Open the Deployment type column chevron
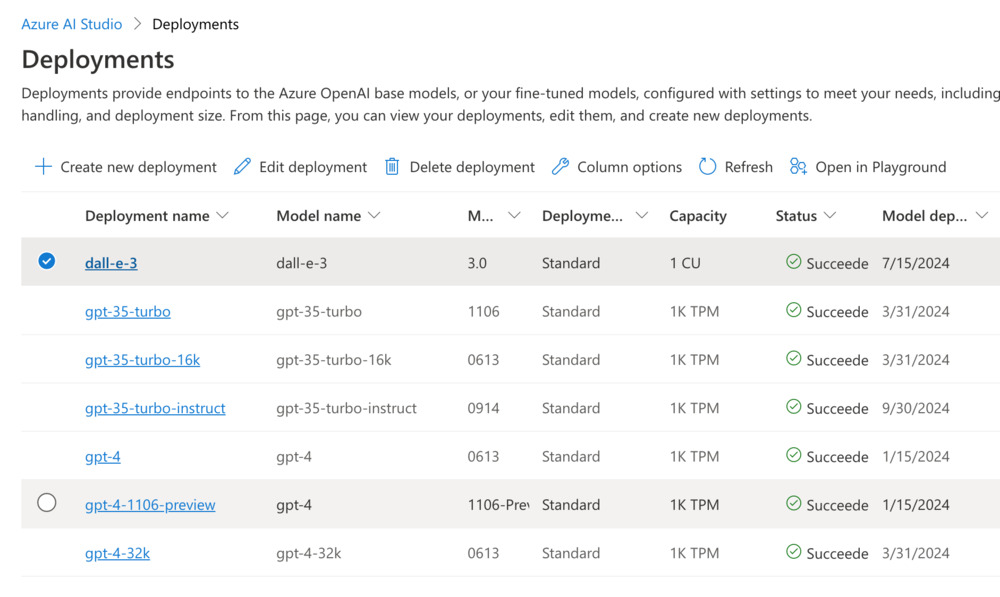Image resolution: width=1000 pixels, height=597 pixels. pyautogui.click(x=642, y=216)
